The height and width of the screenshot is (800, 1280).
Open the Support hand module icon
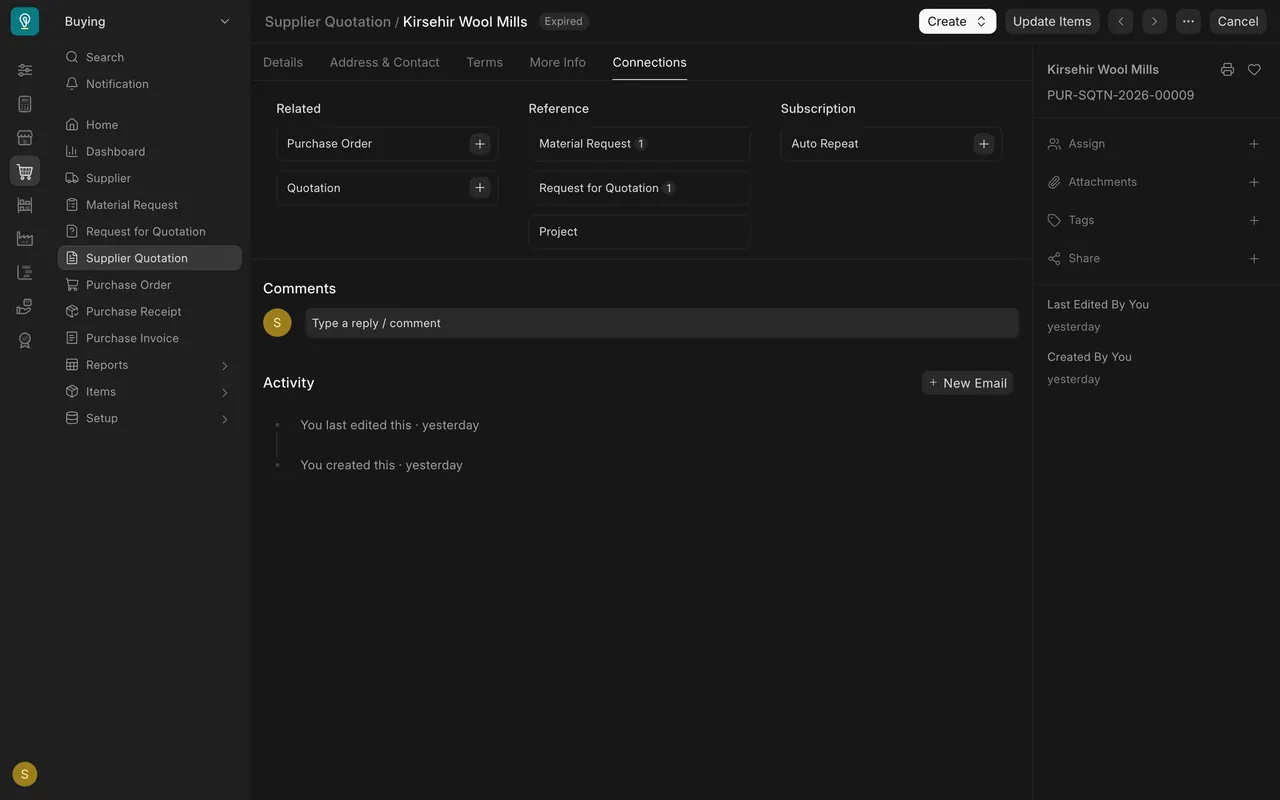[x=25, y=307]
